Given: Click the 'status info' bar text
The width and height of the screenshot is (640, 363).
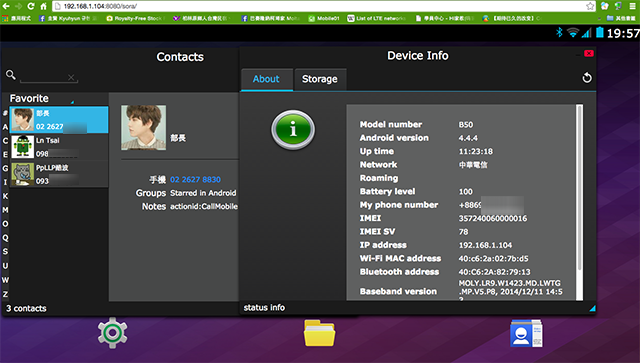Looking at the screenshot, I should pyautogui.click(x=264, y=307).
